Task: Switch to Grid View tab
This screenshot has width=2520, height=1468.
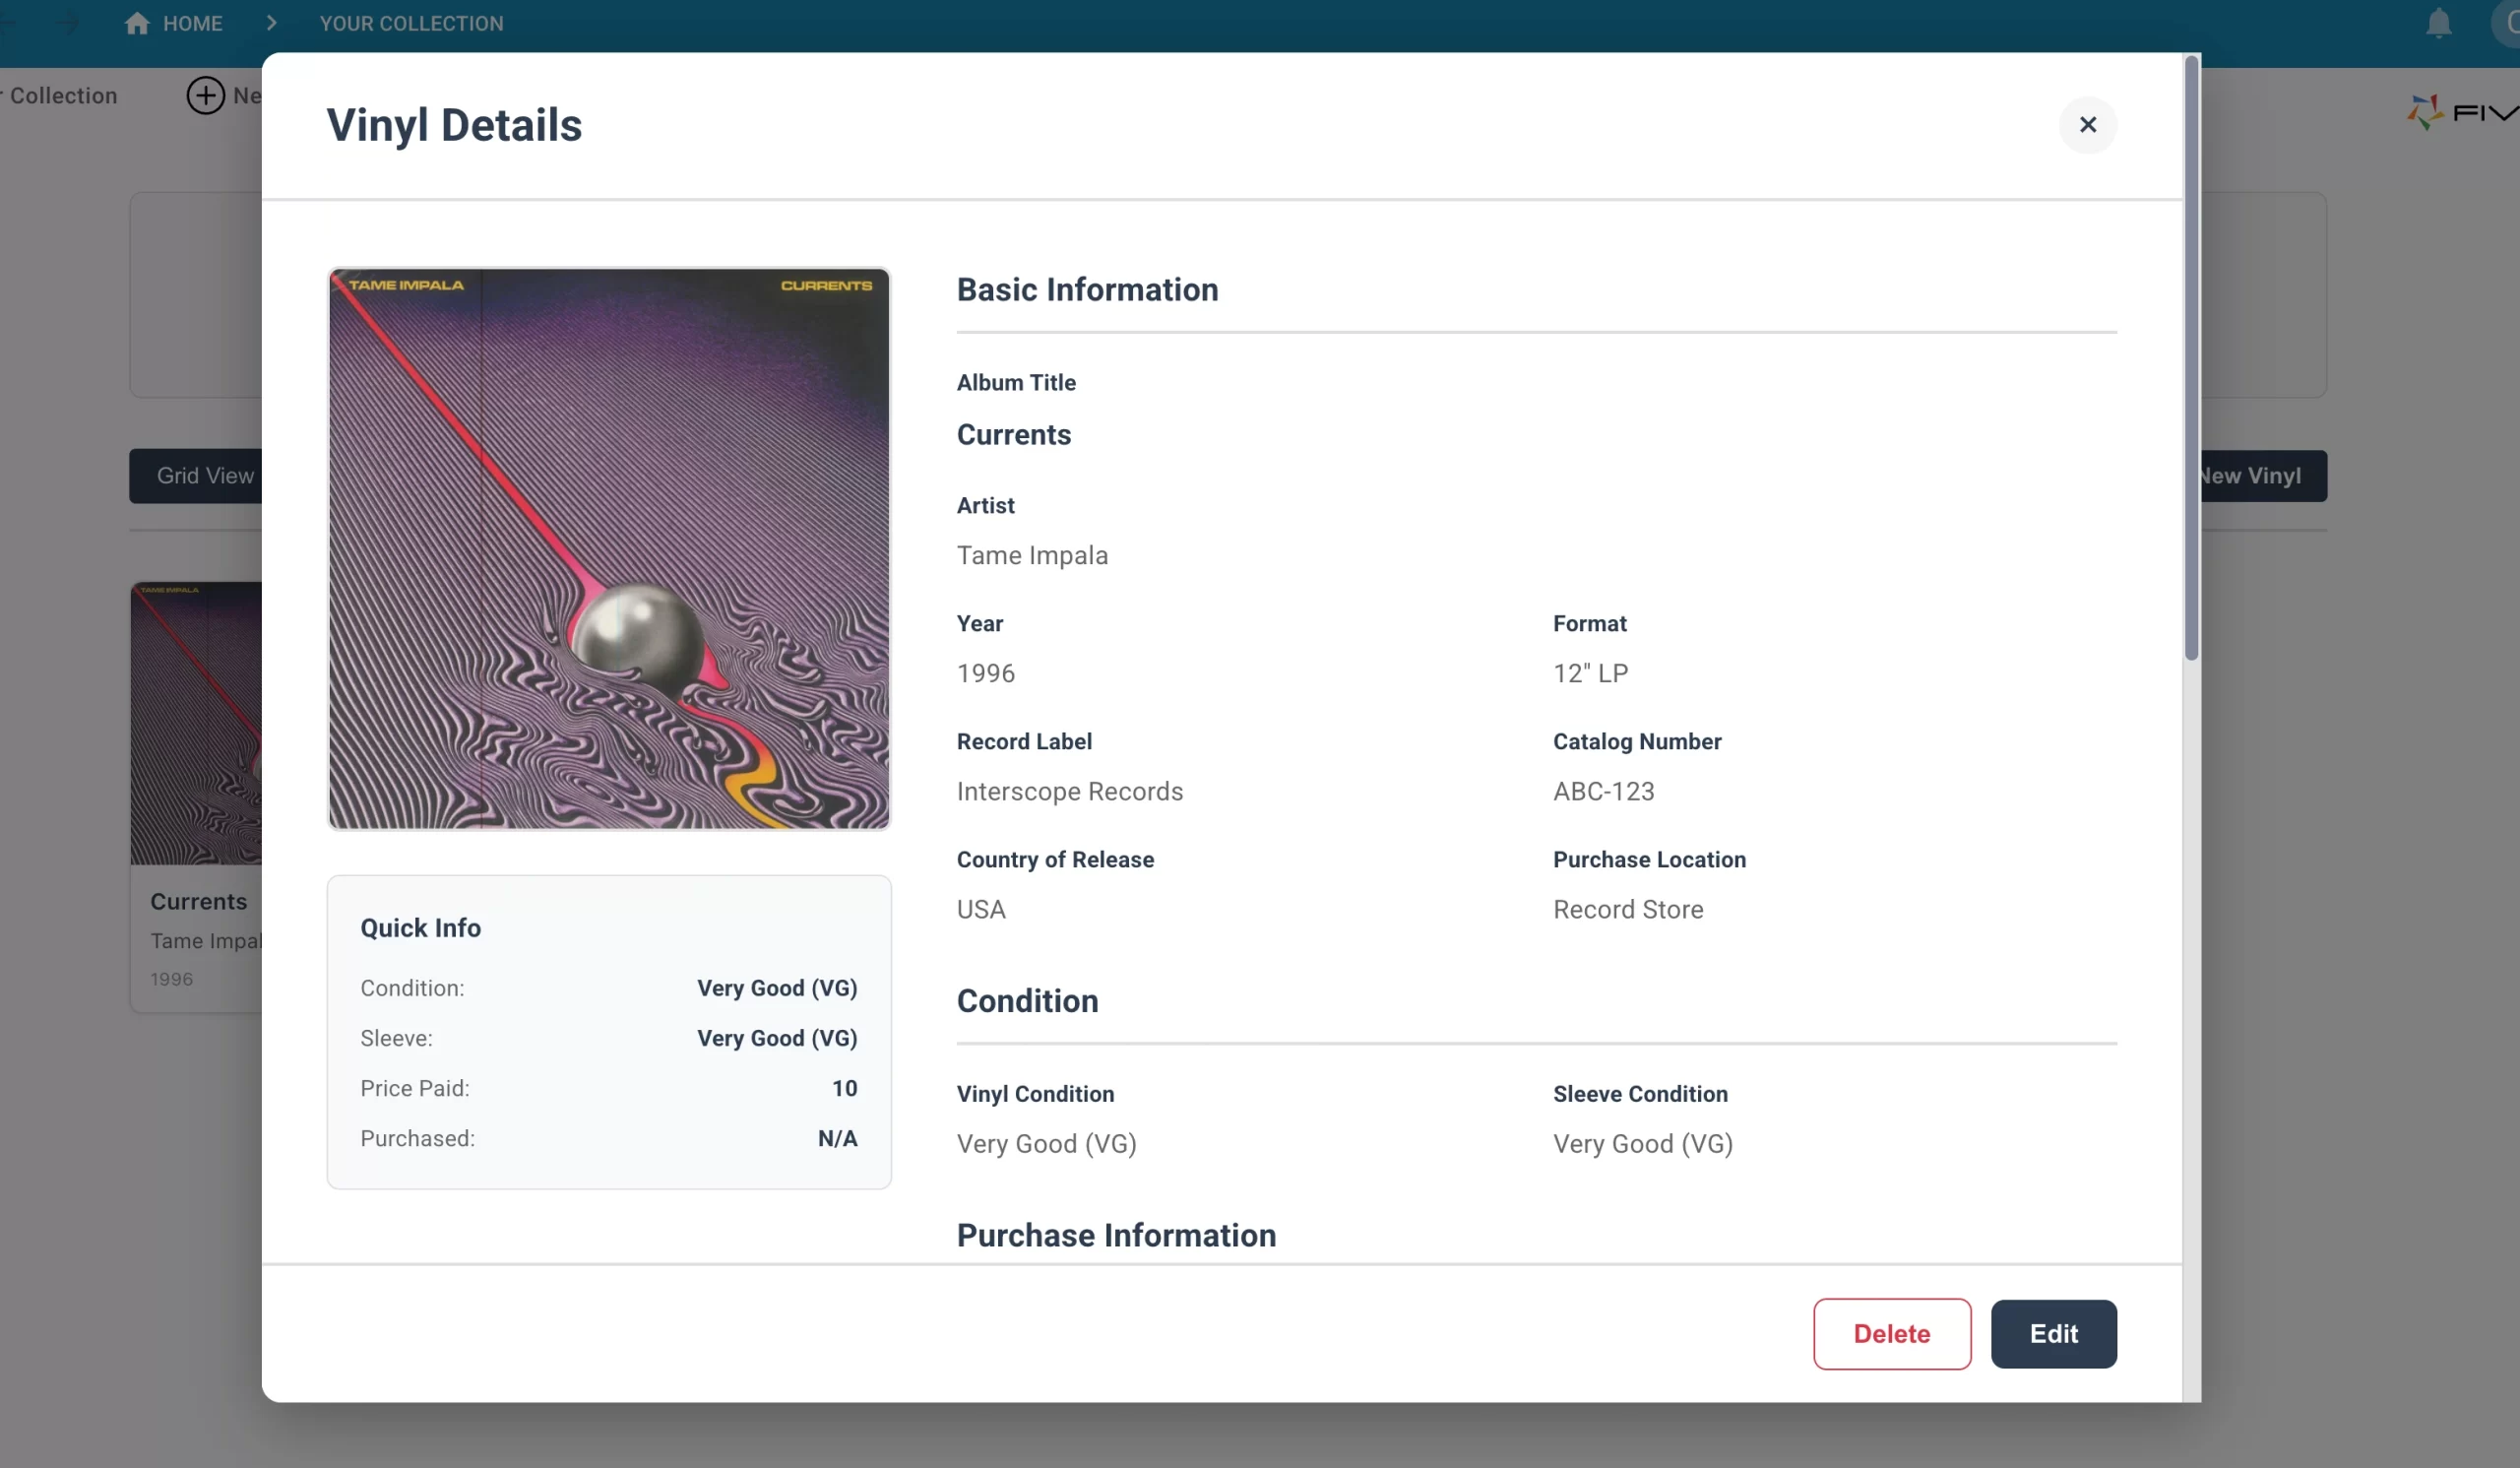Action: pyautogui.click(x=204, y=476)
